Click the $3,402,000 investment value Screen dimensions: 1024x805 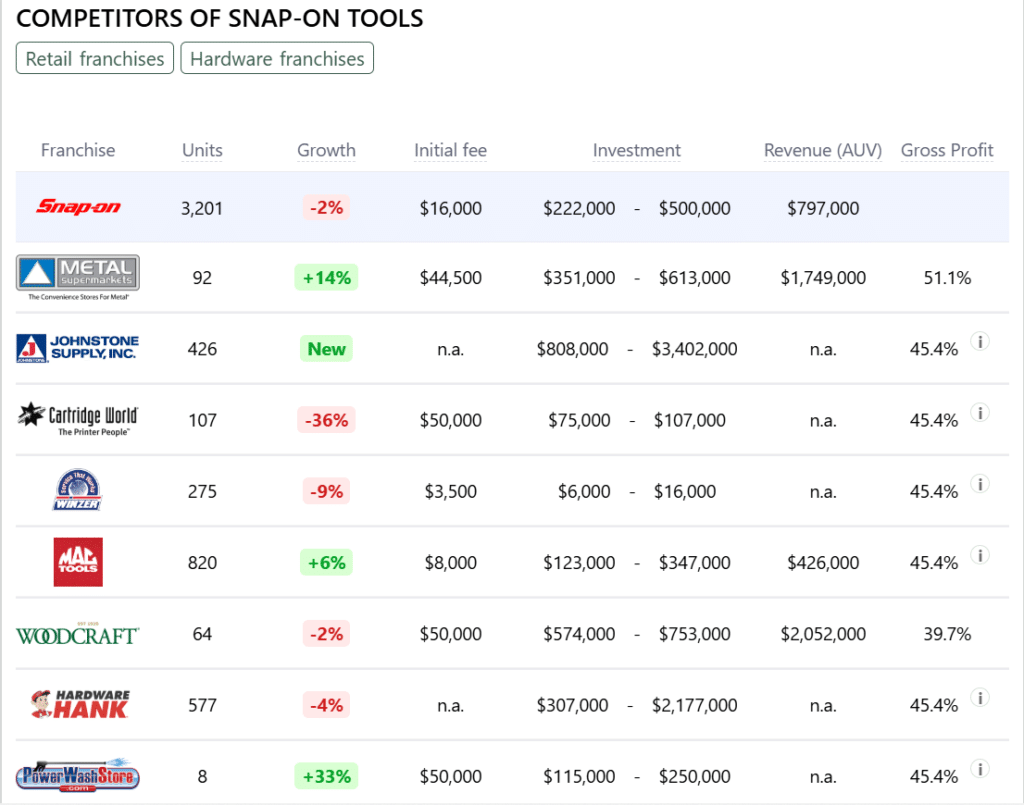[x=694, y=349]
